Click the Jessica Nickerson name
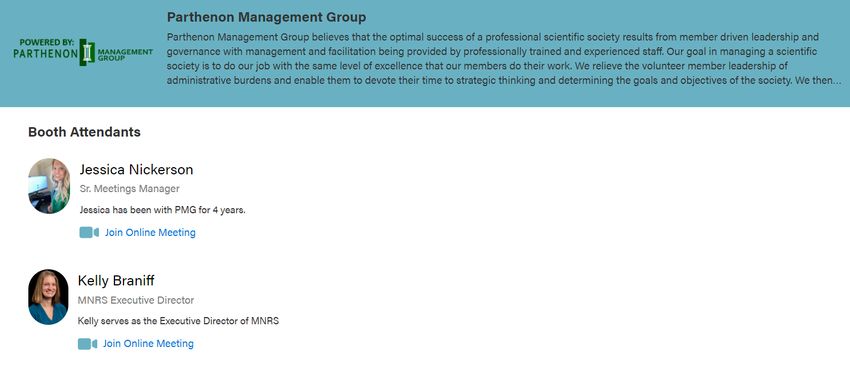Image resolution: width=850 pixels, height=382 pixels. [x=136, y=170]
